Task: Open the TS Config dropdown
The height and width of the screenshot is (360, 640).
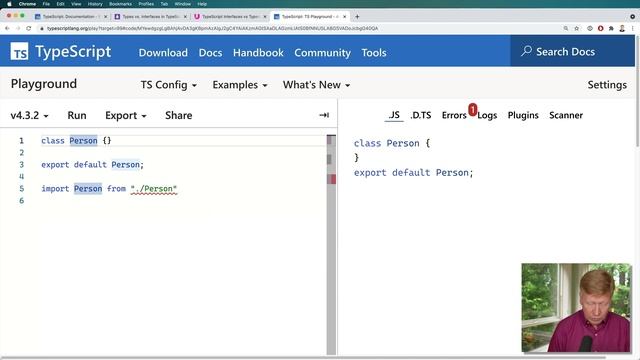Action: tap(169, 85)
